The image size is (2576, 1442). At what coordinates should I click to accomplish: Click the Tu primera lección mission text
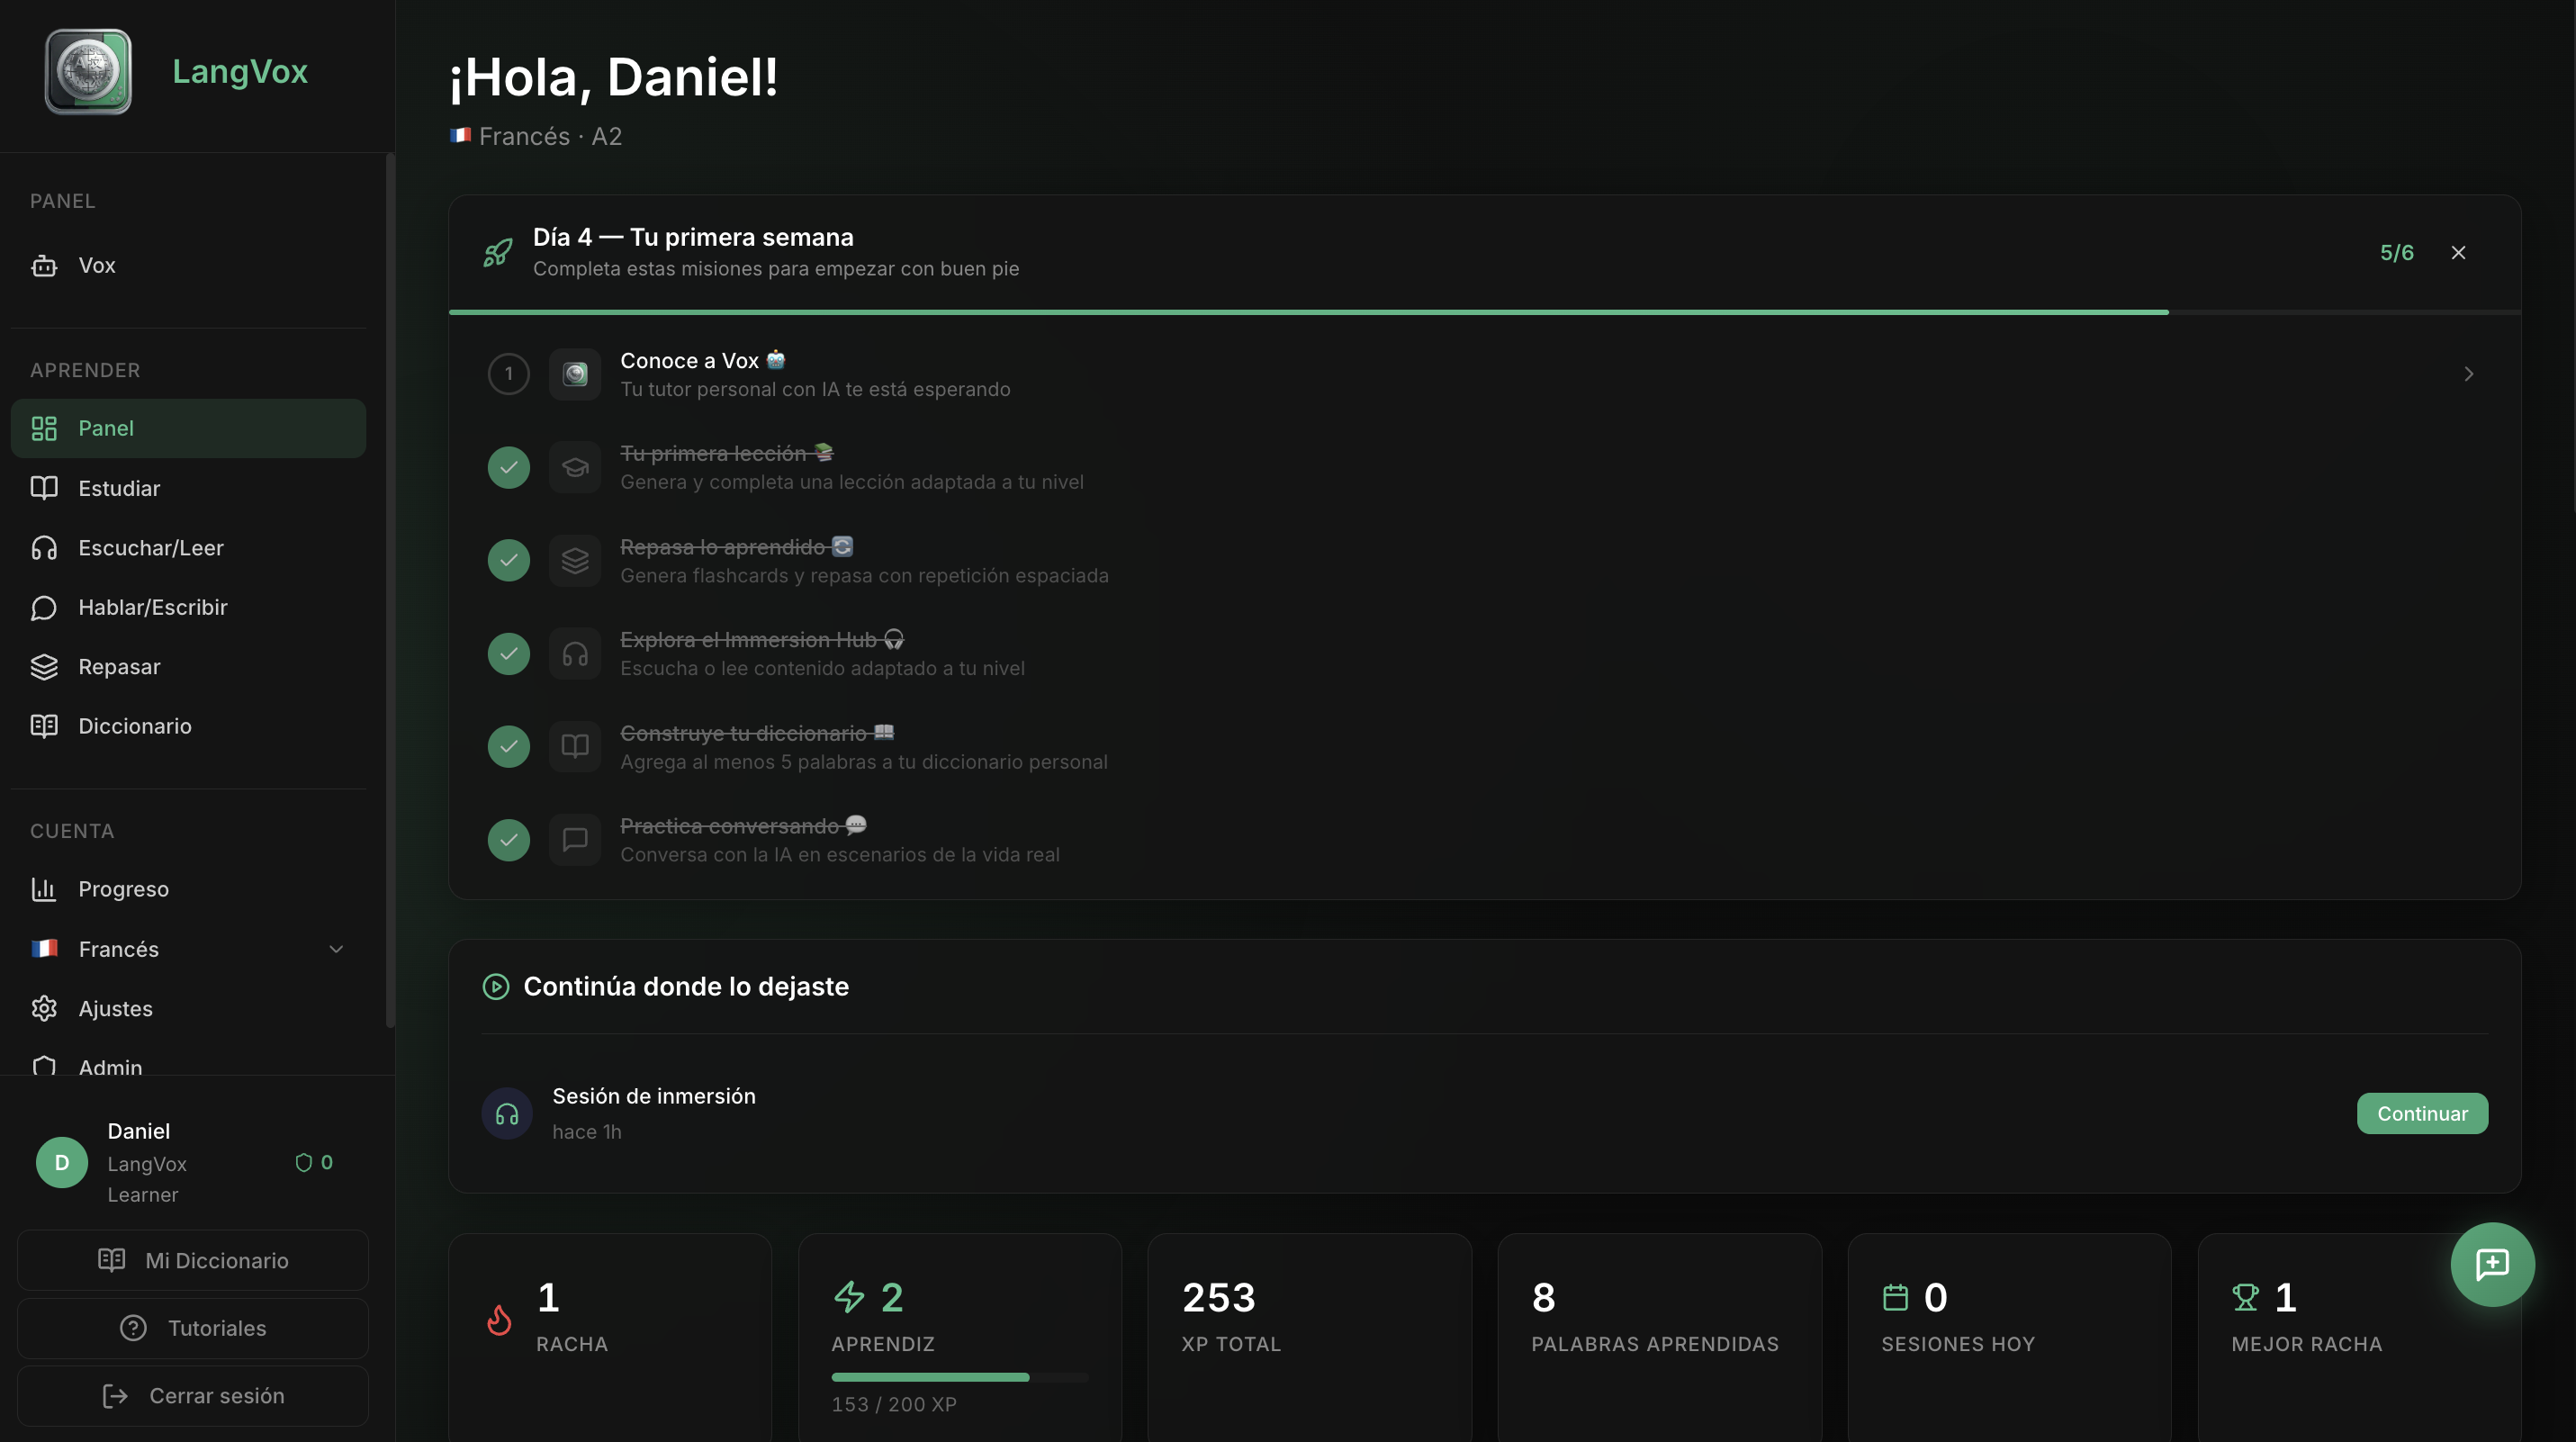point(726,453)
